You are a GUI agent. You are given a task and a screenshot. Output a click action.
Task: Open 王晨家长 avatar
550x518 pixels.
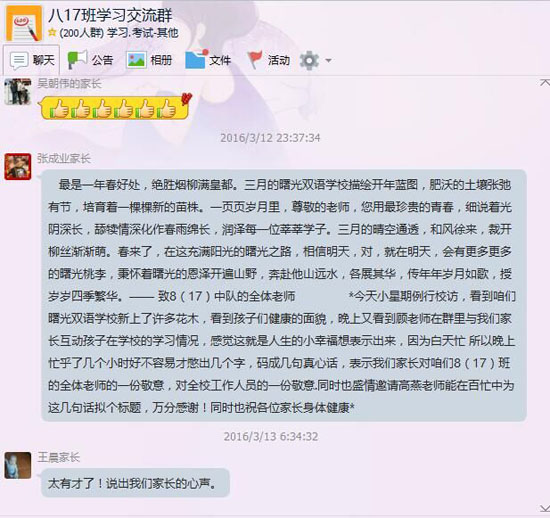[18, 465]
